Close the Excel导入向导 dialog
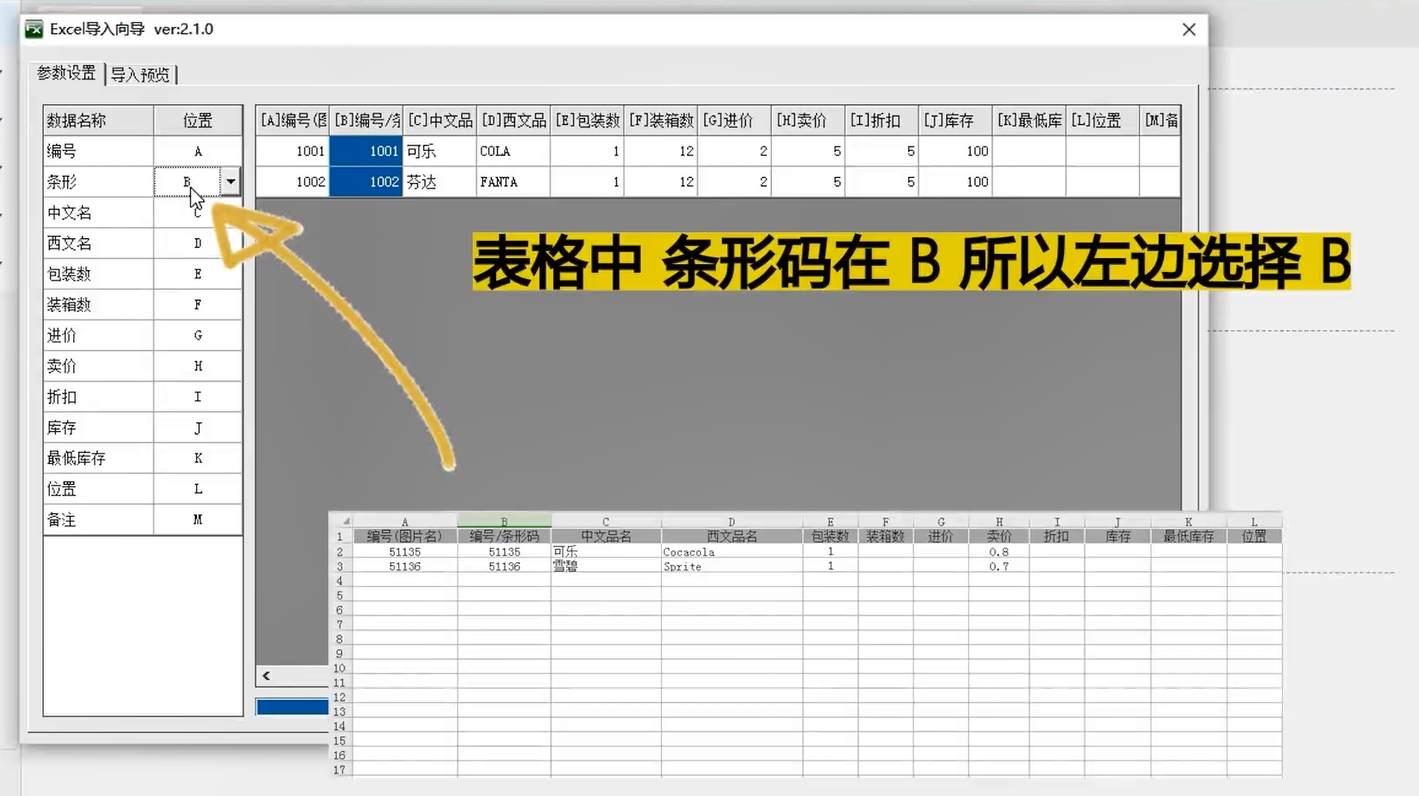 (1189, 30)
